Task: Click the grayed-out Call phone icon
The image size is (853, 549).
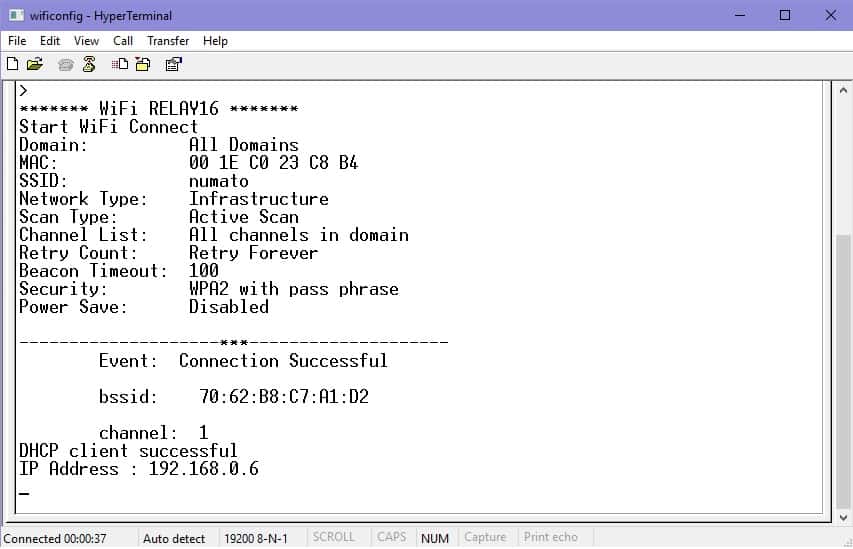Action: tap(66, 64)
